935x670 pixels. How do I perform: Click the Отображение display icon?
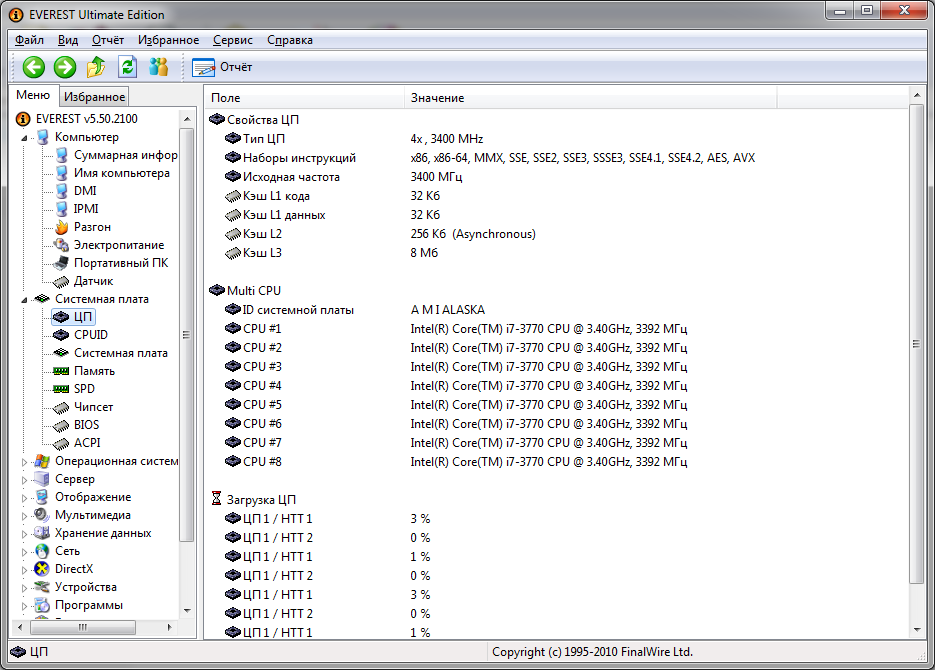(42, 497)
